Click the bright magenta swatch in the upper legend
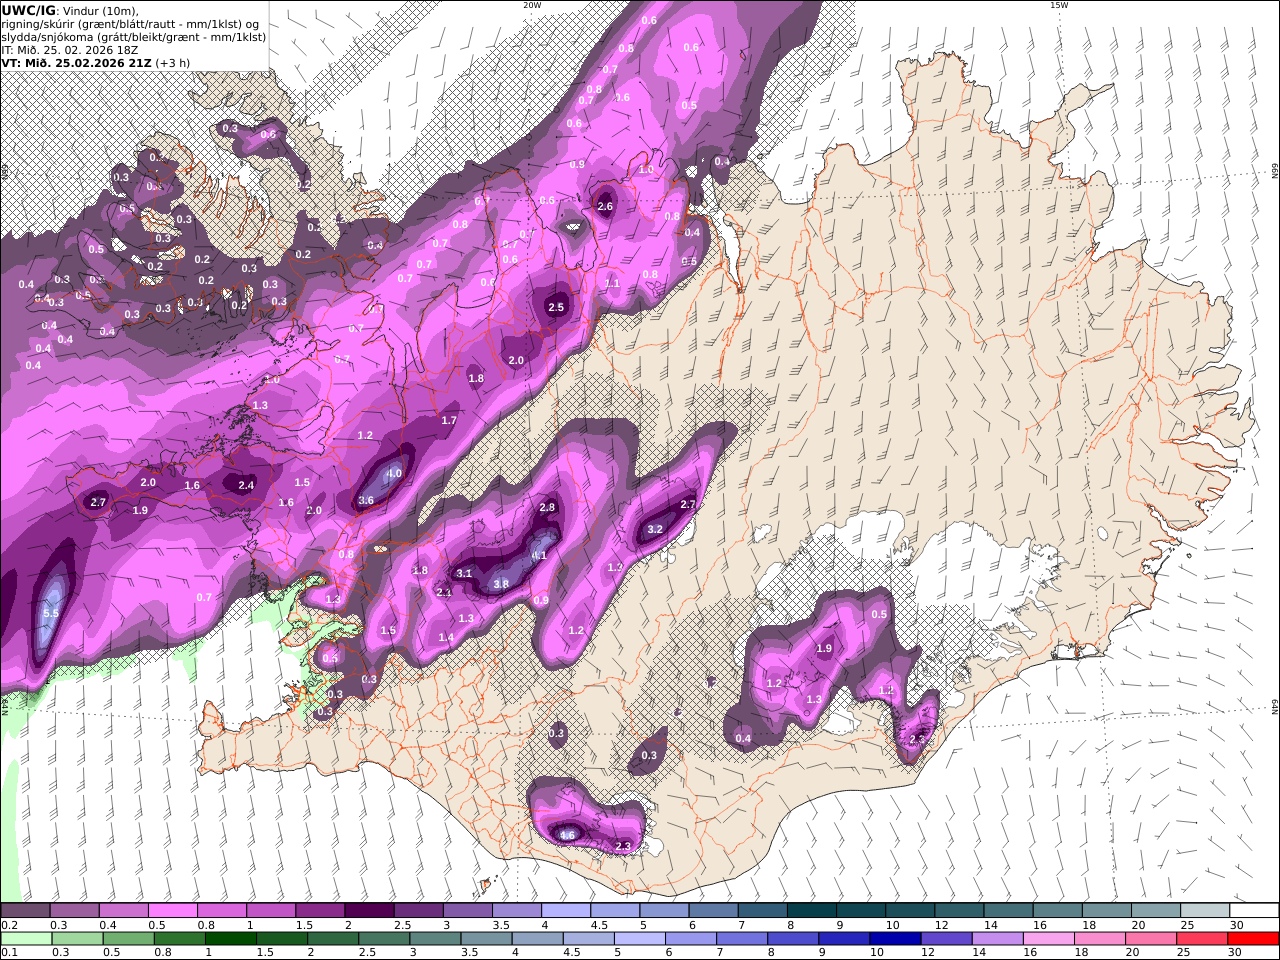Screen dimensions: 1280x960 [x=172, y=910]
